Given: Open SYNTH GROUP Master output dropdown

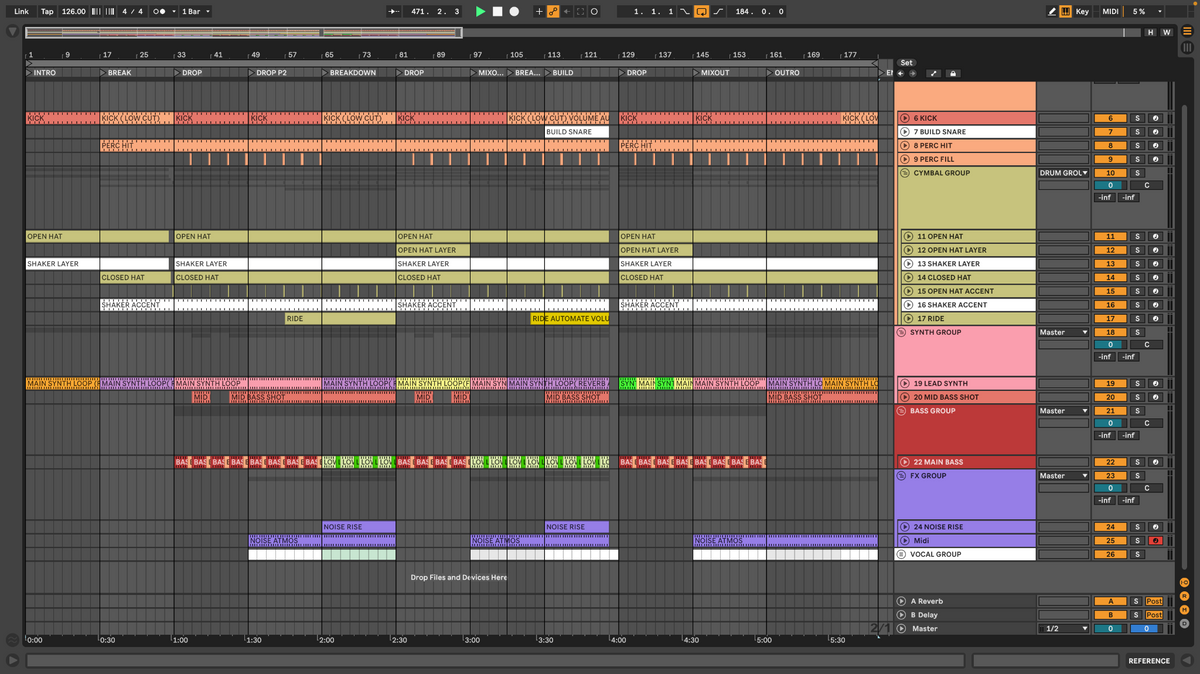Looking at the screenshot, I should pos(1062,332).
